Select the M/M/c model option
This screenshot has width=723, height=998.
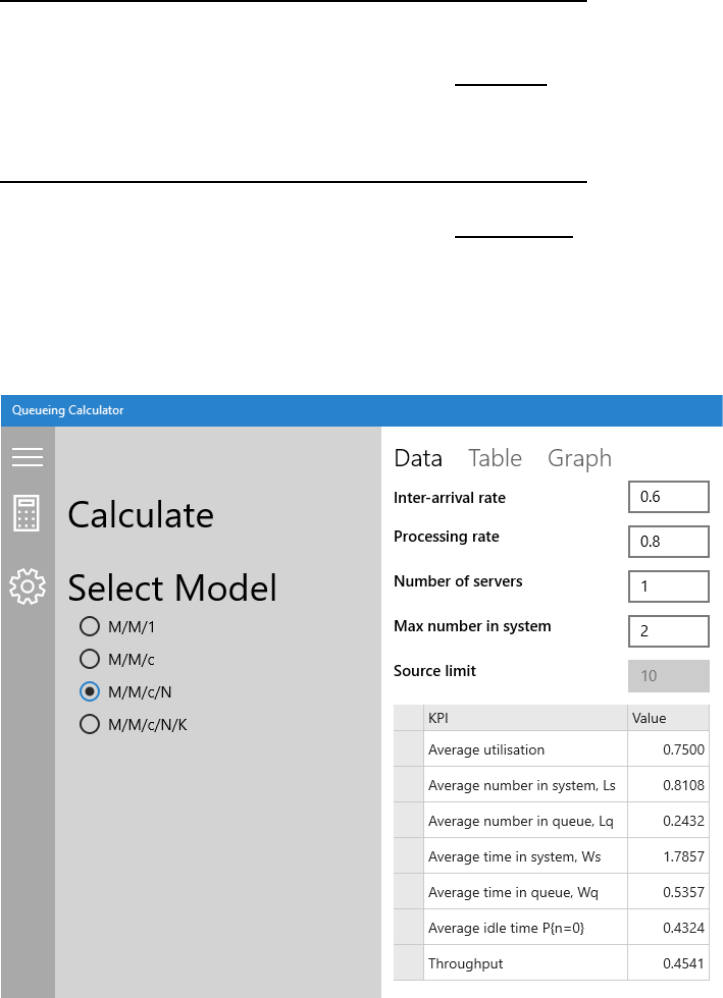click(89, 659)
